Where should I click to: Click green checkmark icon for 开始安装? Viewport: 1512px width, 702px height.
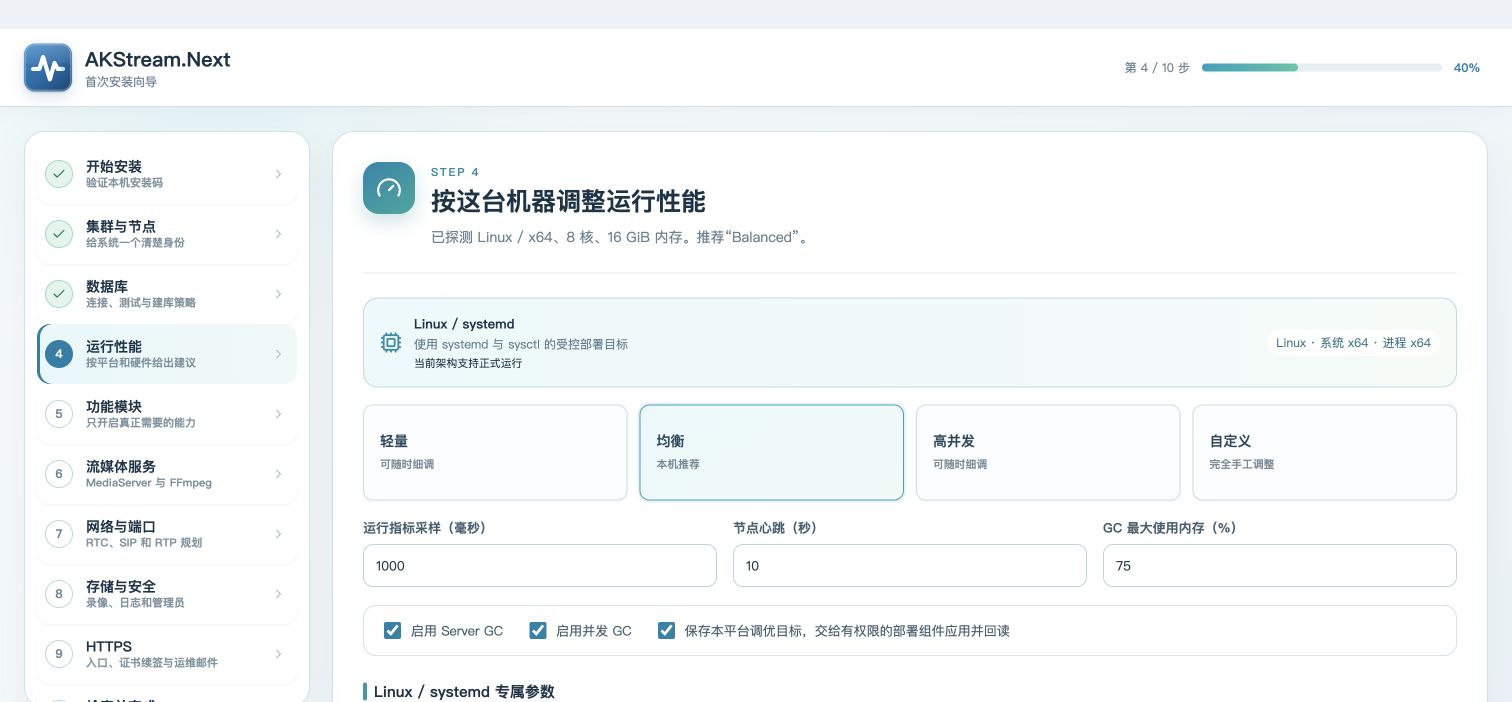point(59,174)
